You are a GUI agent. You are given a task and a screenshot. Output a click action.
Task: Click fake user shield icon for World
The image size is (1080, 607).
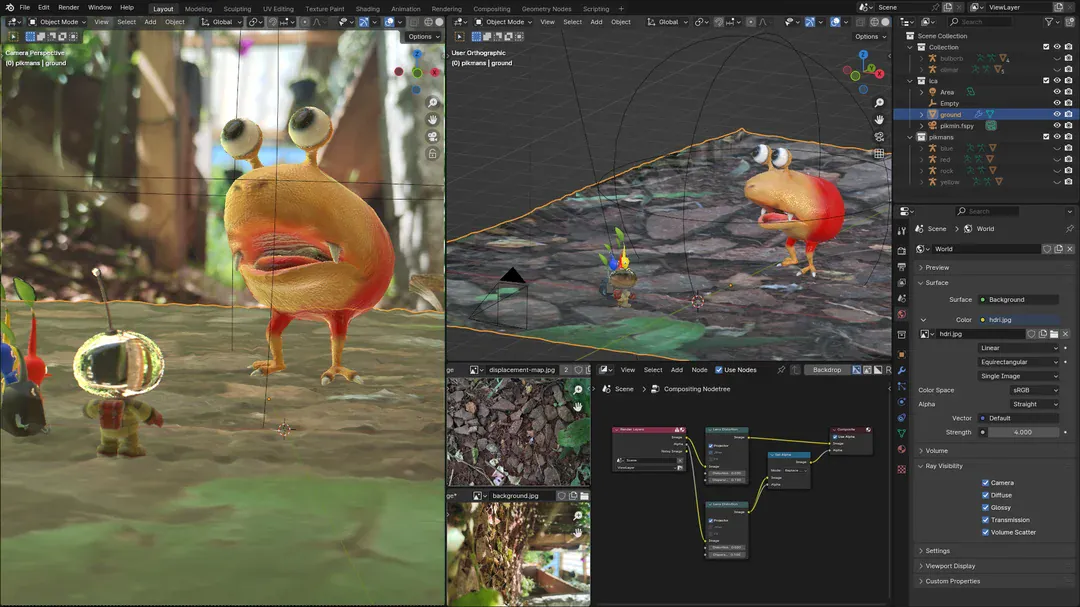coord(1047,249)
